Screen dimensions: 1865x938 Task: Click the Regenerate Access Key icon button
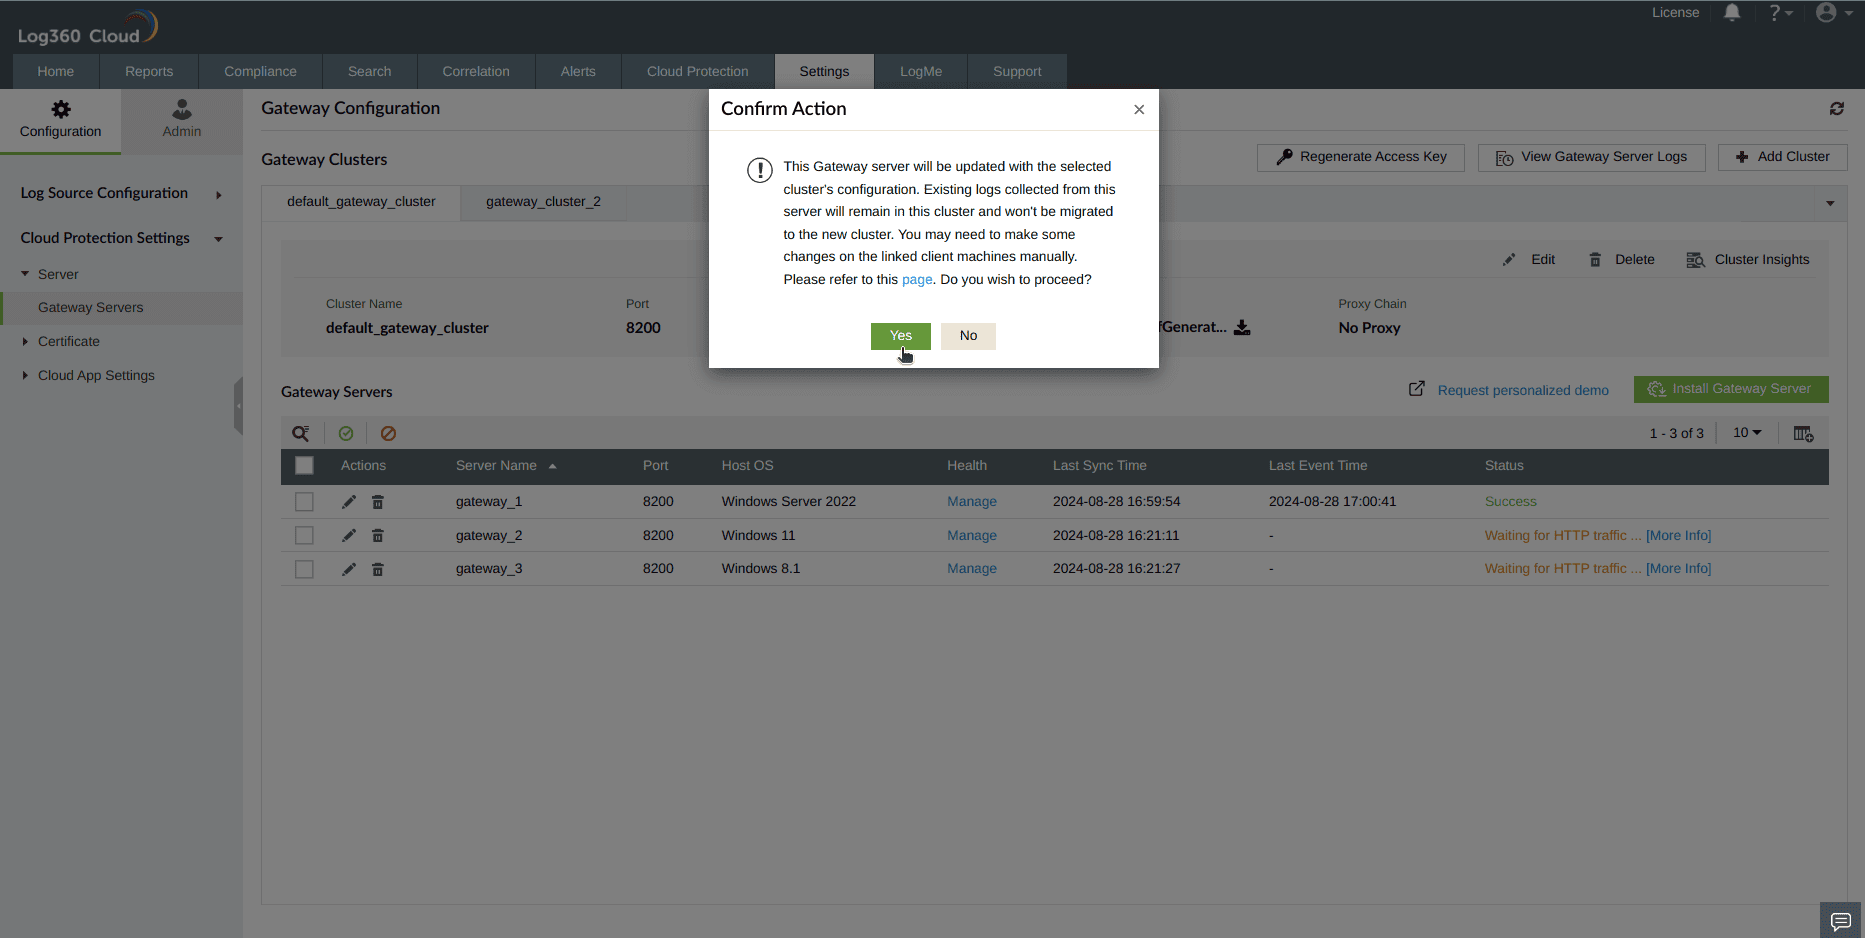coord(1284,157)
